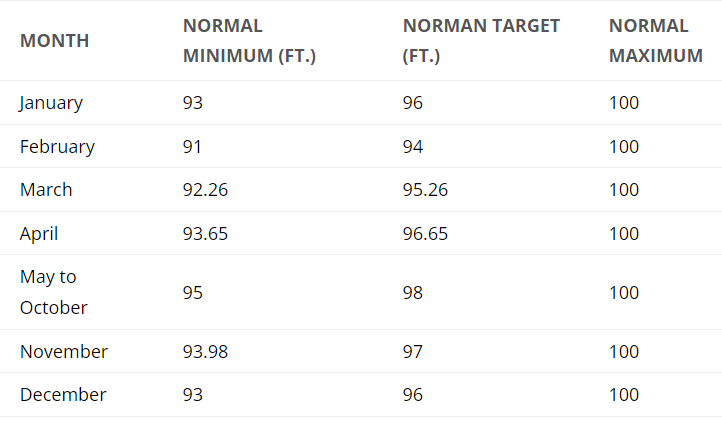Click November's target value 97
The height and width of the screenshot is (448, 722).
(x=413, y=352)
